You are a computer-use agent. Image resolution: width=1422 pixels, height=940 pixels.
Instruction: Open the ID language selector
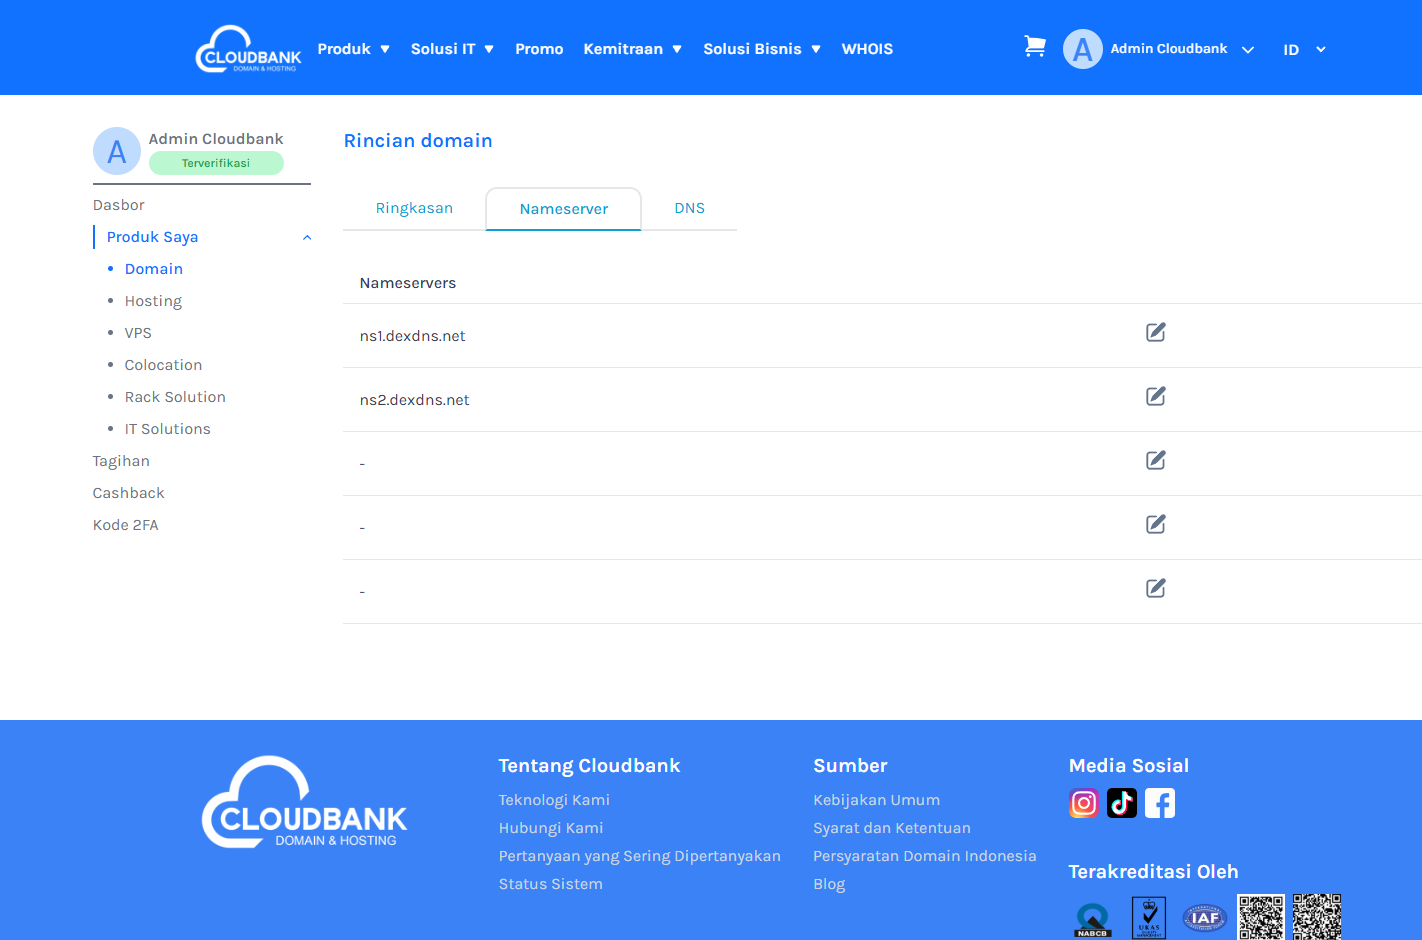1304,50
